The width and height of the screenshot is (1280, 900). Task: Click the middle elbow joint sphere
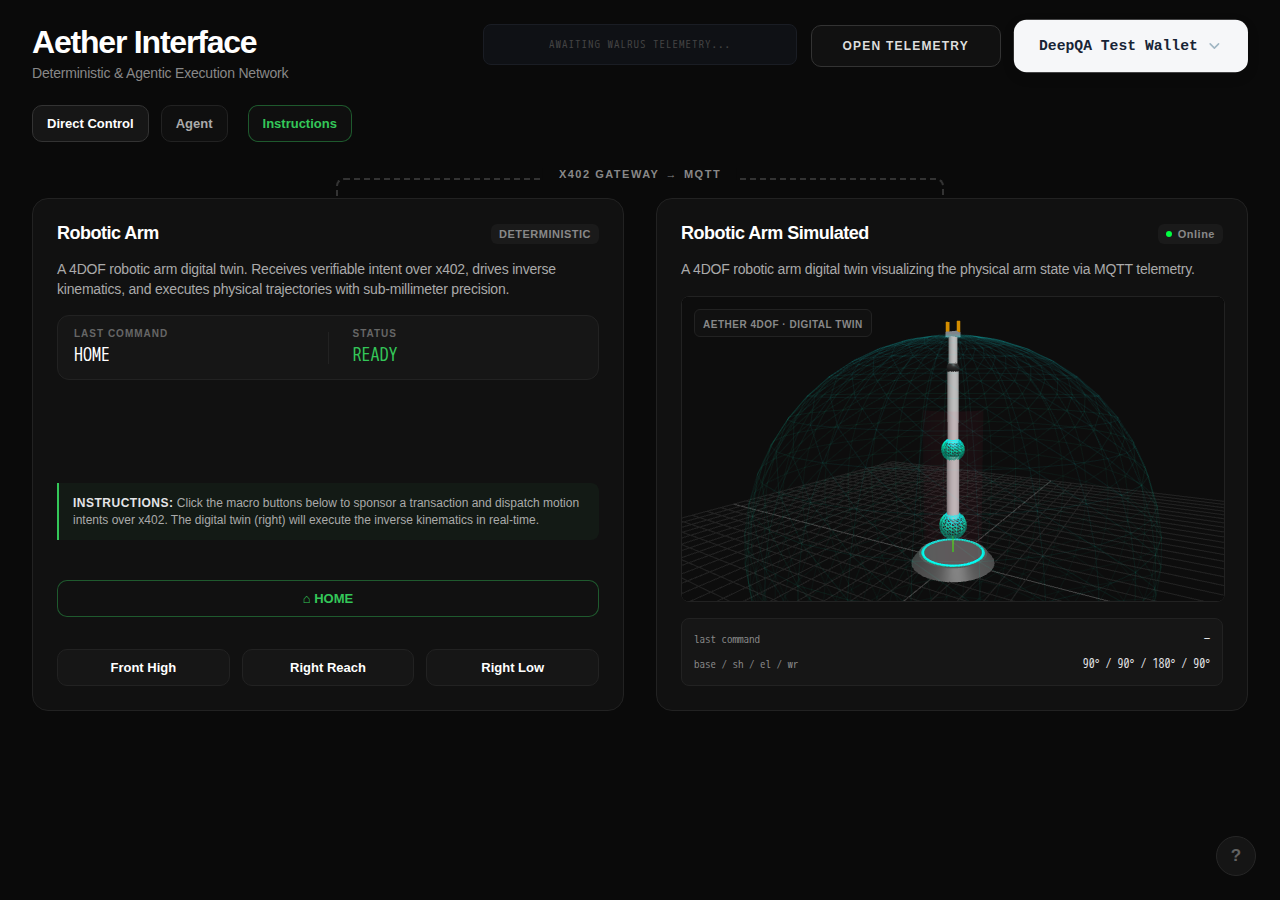[x=953, y=449]
